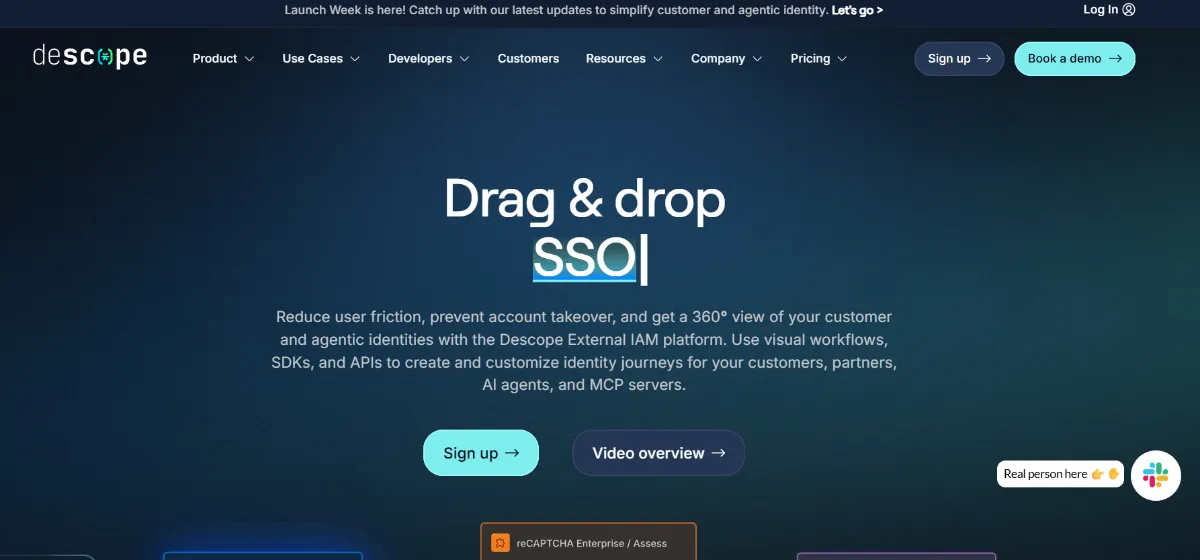Expand the Product dropdown menu
The height and width of the screenshot is (560, 1200).
point(223,59)
